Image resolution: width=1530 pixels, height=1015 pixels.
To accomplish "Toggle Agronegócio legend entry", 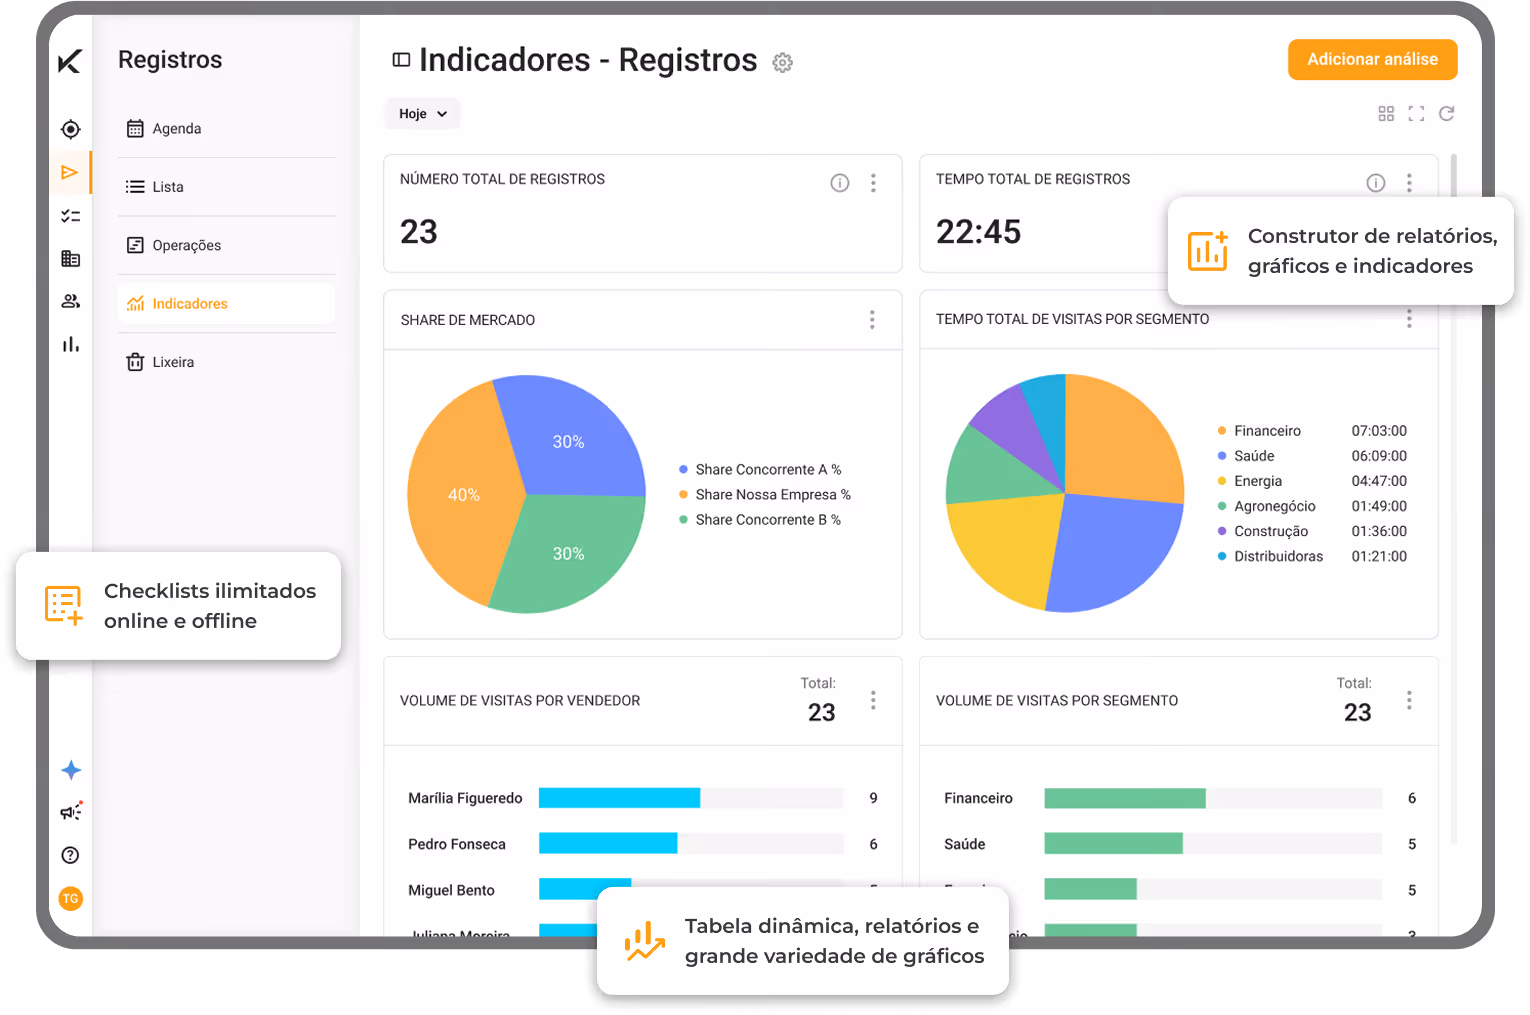I will [x=1266, y=506].
